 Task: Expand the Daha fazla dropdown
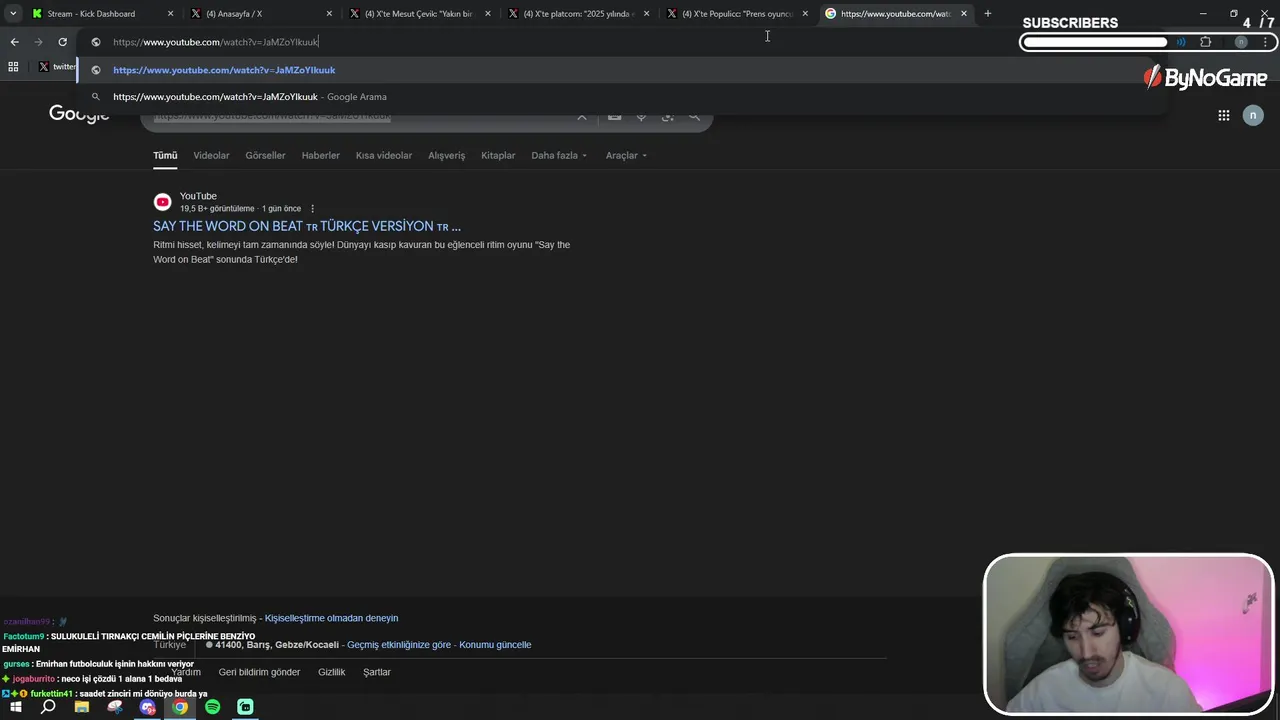(x=559, y=155)
